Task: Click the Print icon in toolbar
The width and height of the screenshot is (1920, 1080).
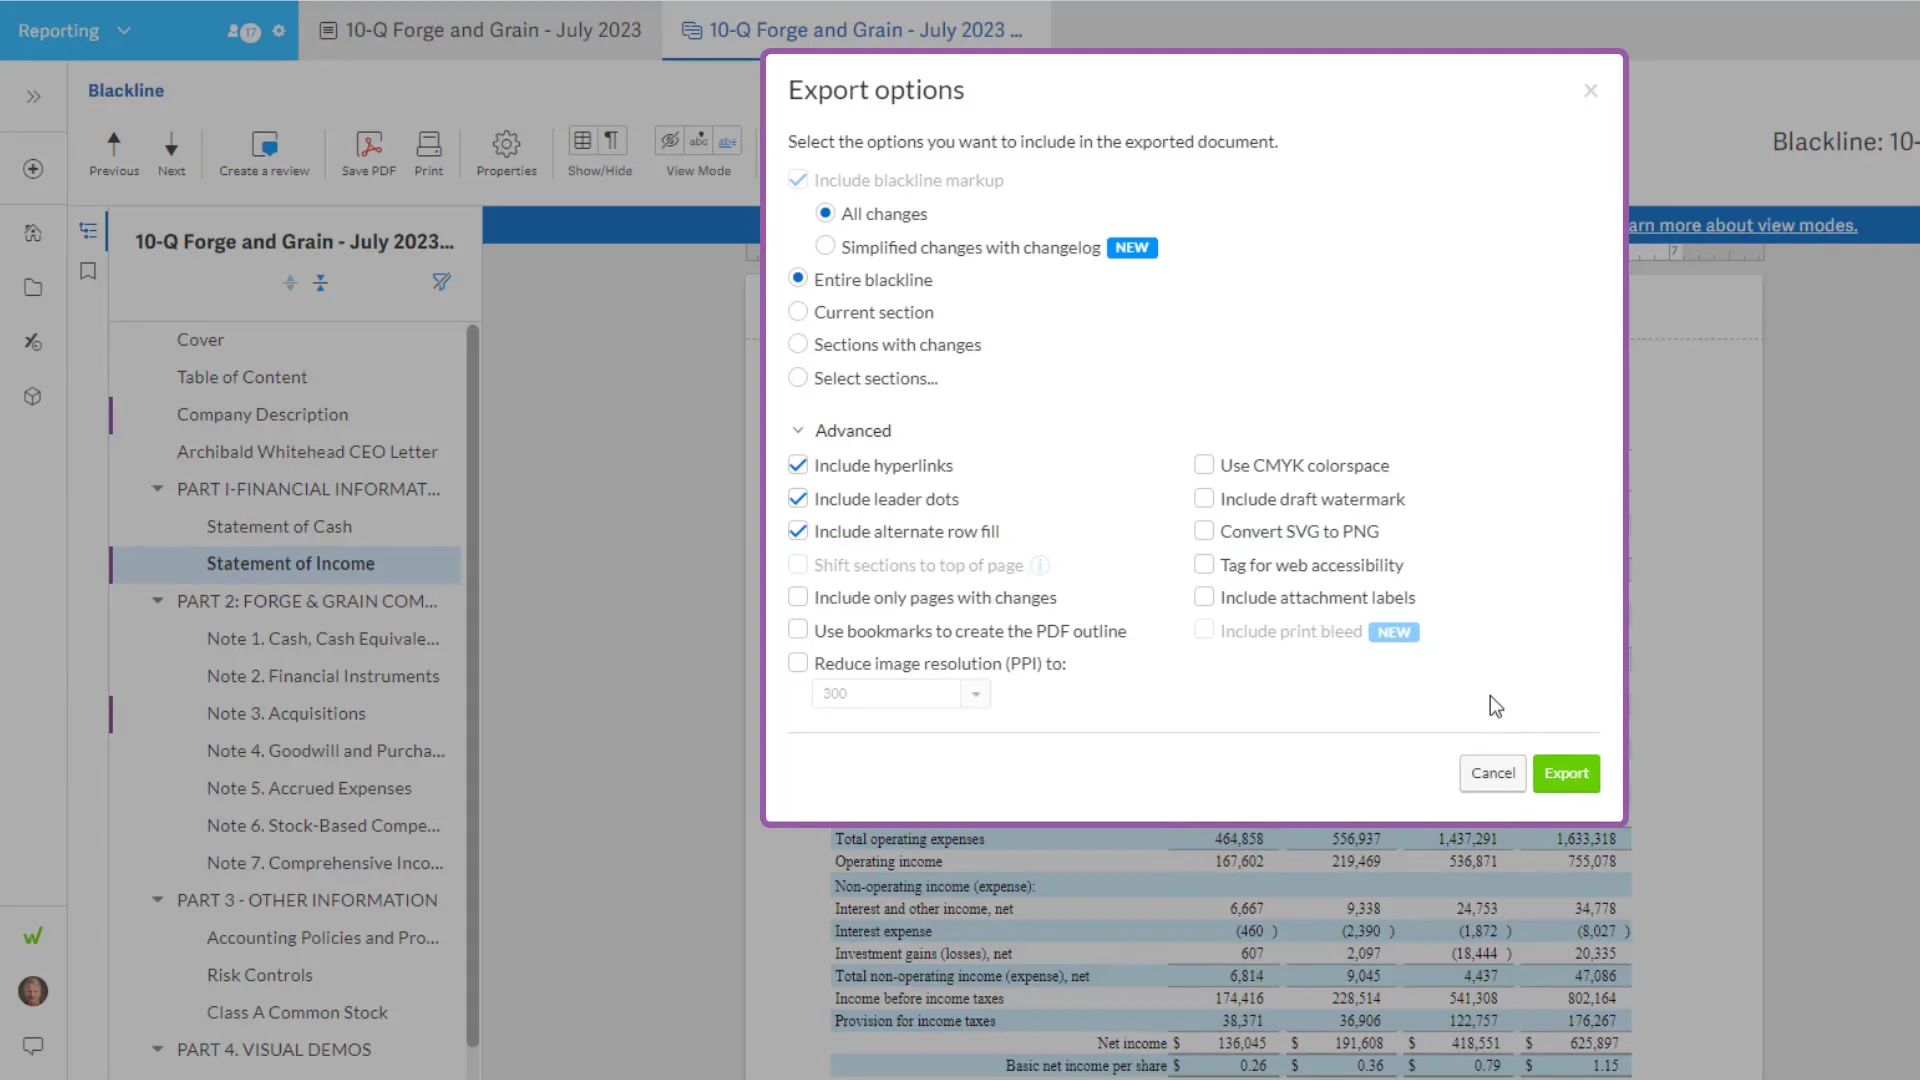Action: click(x=428, y=152)
